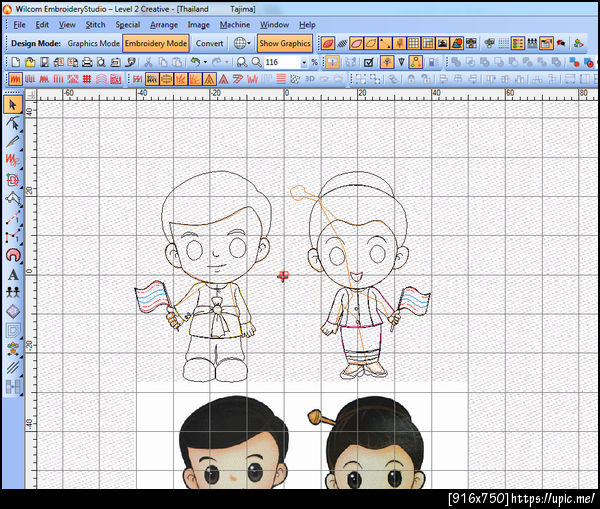Open the Image menu
The height and width of the screenshot is (509, 600).
(198, 25)
